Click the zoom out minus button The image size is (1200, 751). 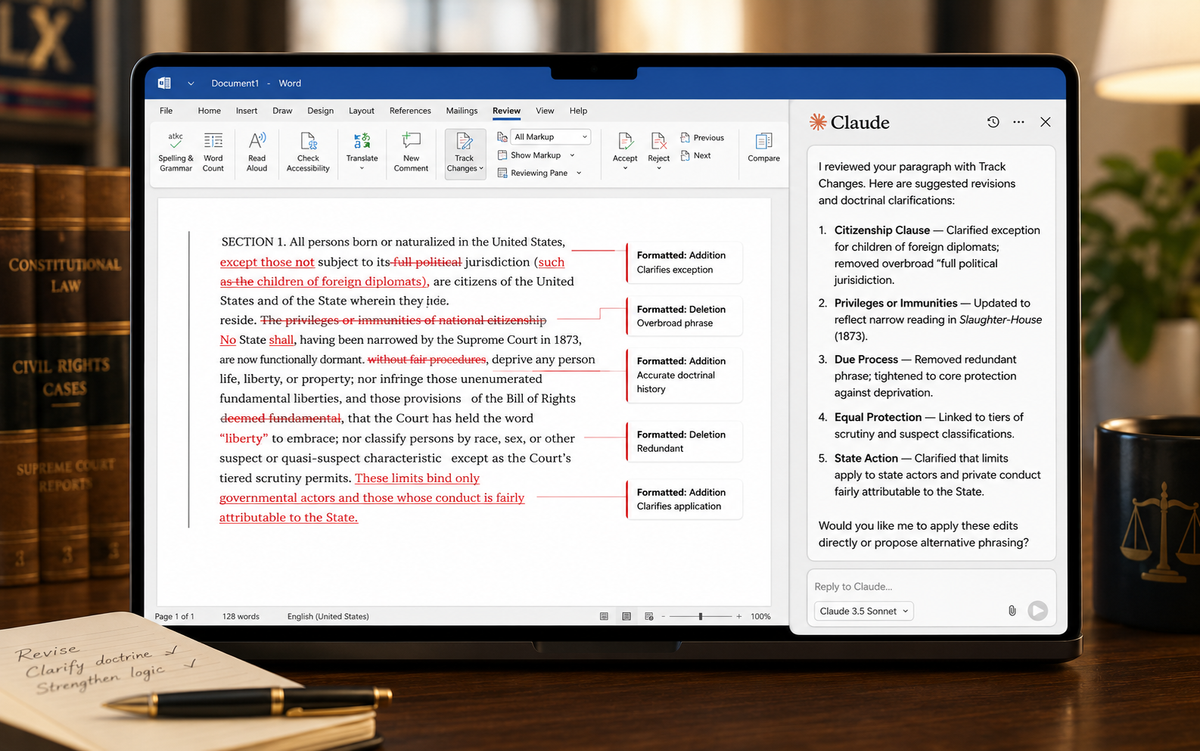pyautogui.click(x=663, y=616)
